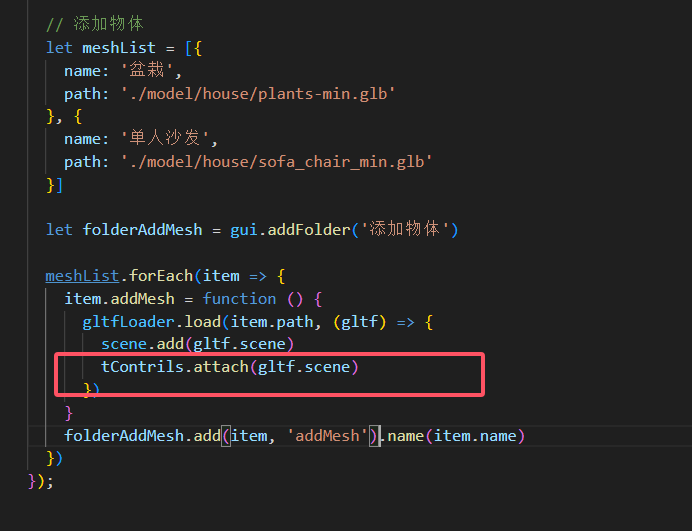Click the path string './model/house/sofa_chair_min.glb'
The height and width of the screenshot is (531, 692).
click(x=277, y=162)
